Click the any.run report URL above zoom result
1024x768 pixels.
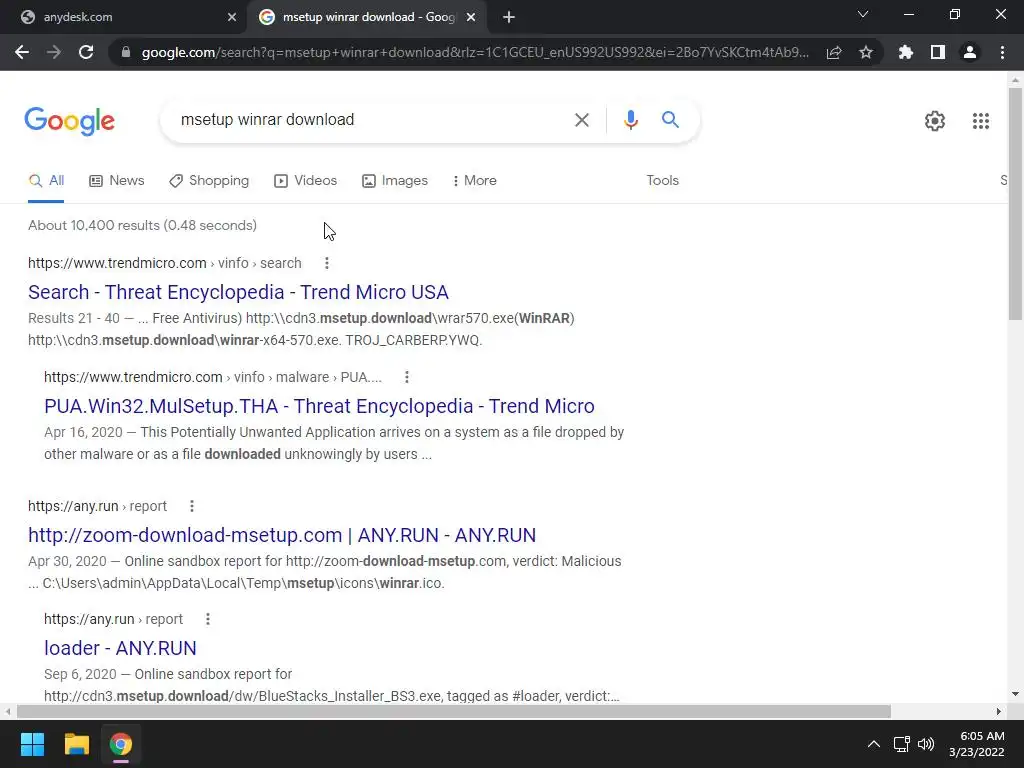pos(97,506)
